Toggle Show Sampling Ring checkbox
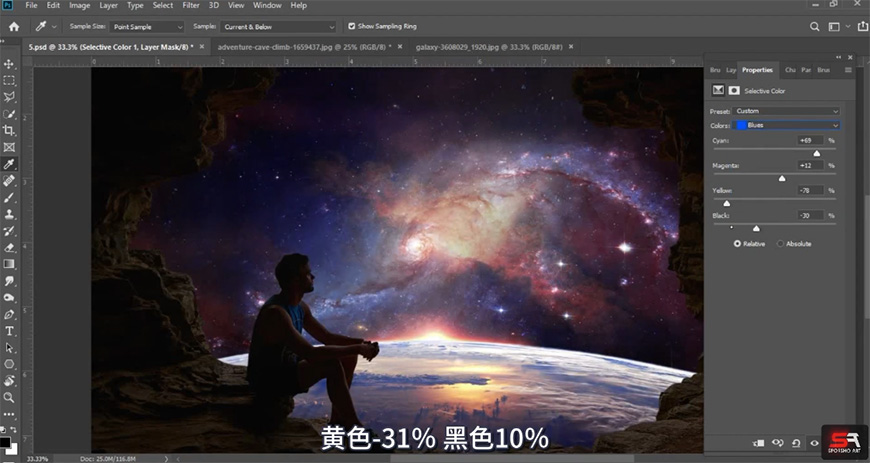The height and width of the screenshot is (463, 870). tap(351, 26)
